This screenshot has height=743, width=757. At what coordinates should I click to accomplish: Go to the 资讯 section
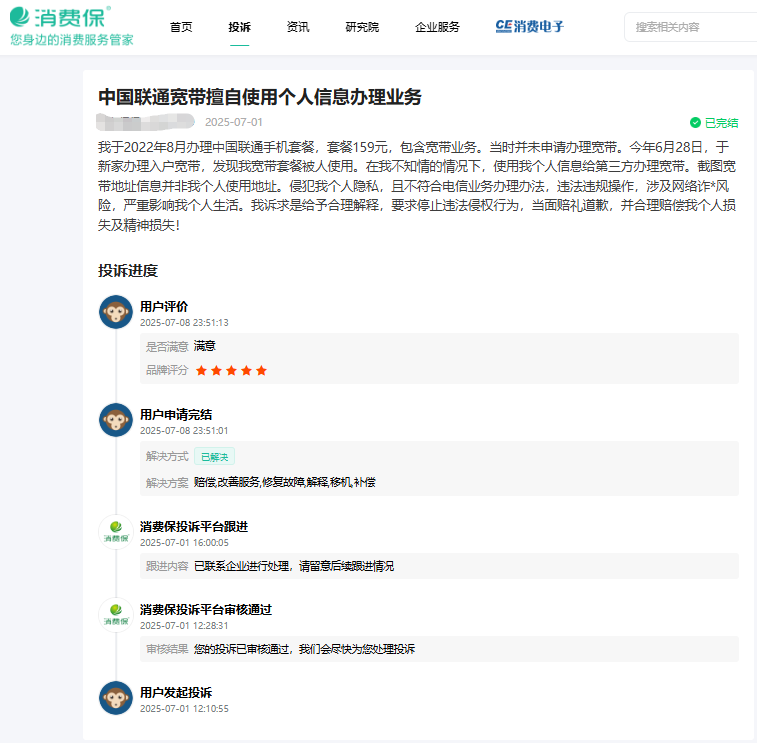tap(298, 27)
